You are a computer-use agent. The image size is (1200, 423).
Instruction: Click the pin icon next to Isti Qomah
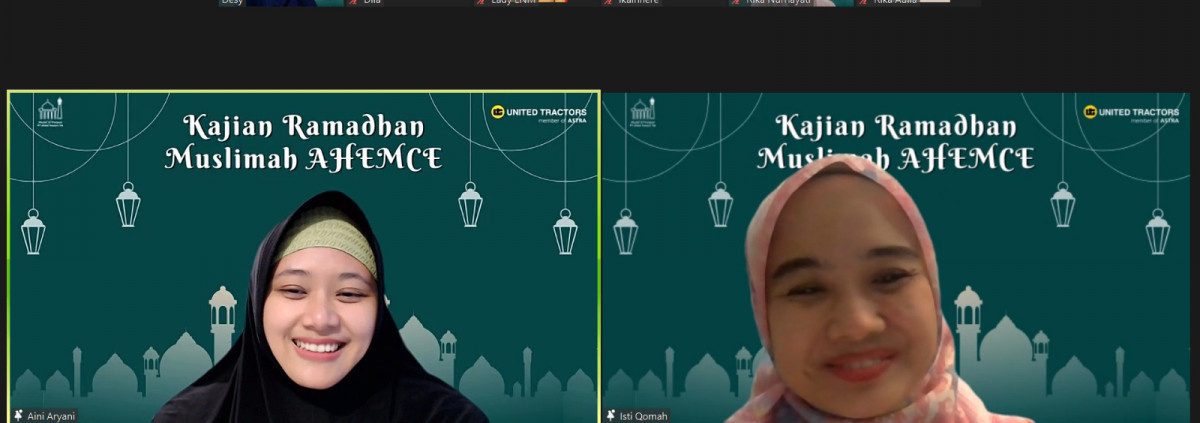tap(611, 415)
